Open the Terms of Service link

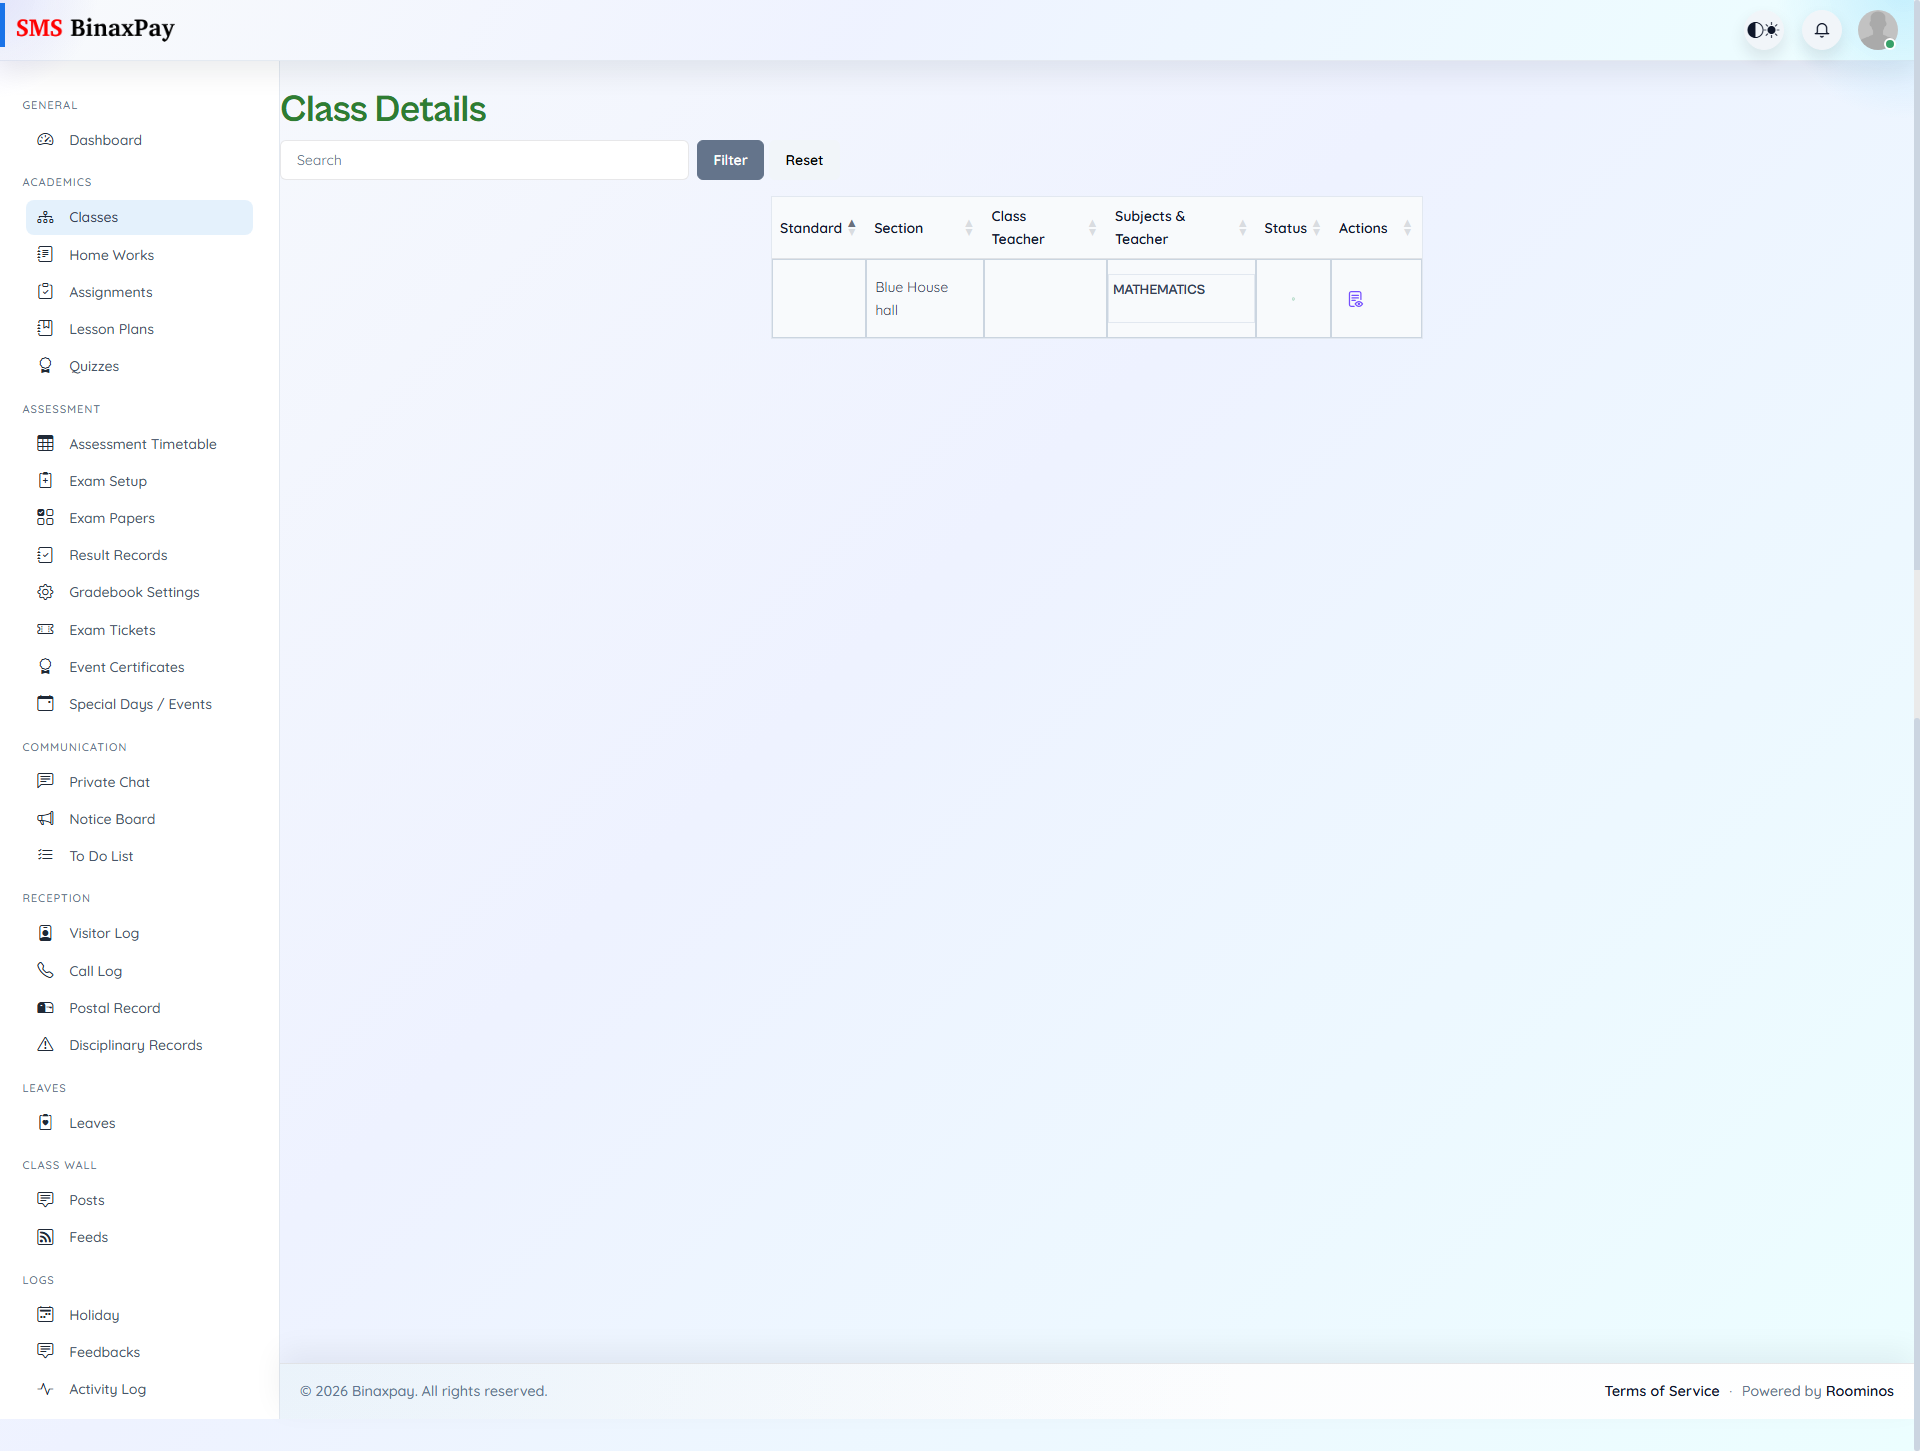click(1661, 1390)
